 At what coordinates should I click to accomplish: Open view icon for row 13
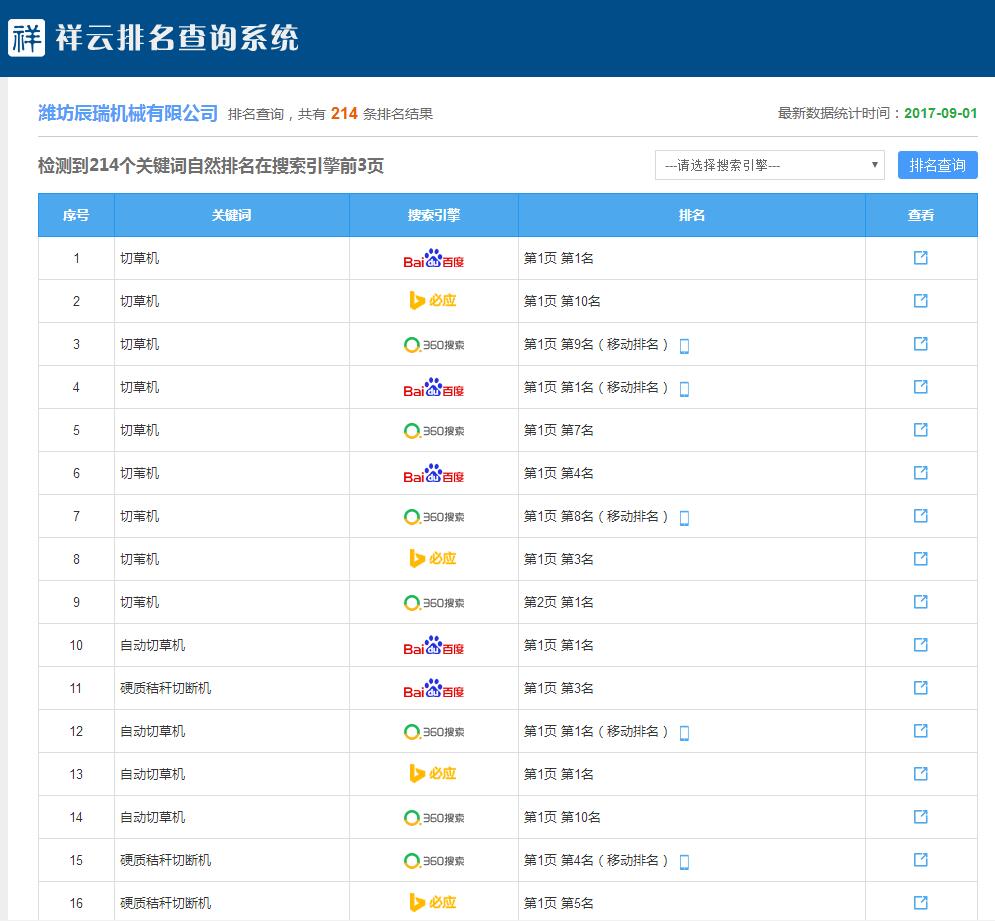pyautogui.click(x=920, y=774)
